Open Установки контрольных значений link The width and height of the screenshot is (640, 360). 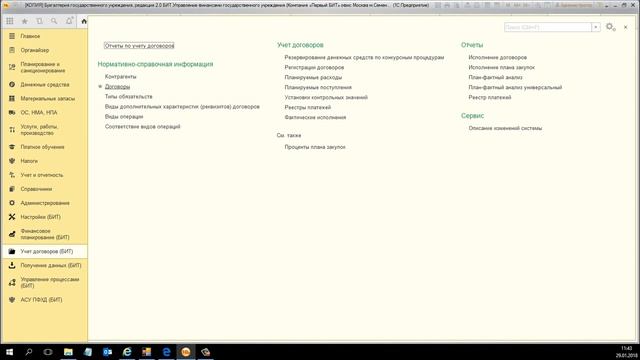point(326,98)
